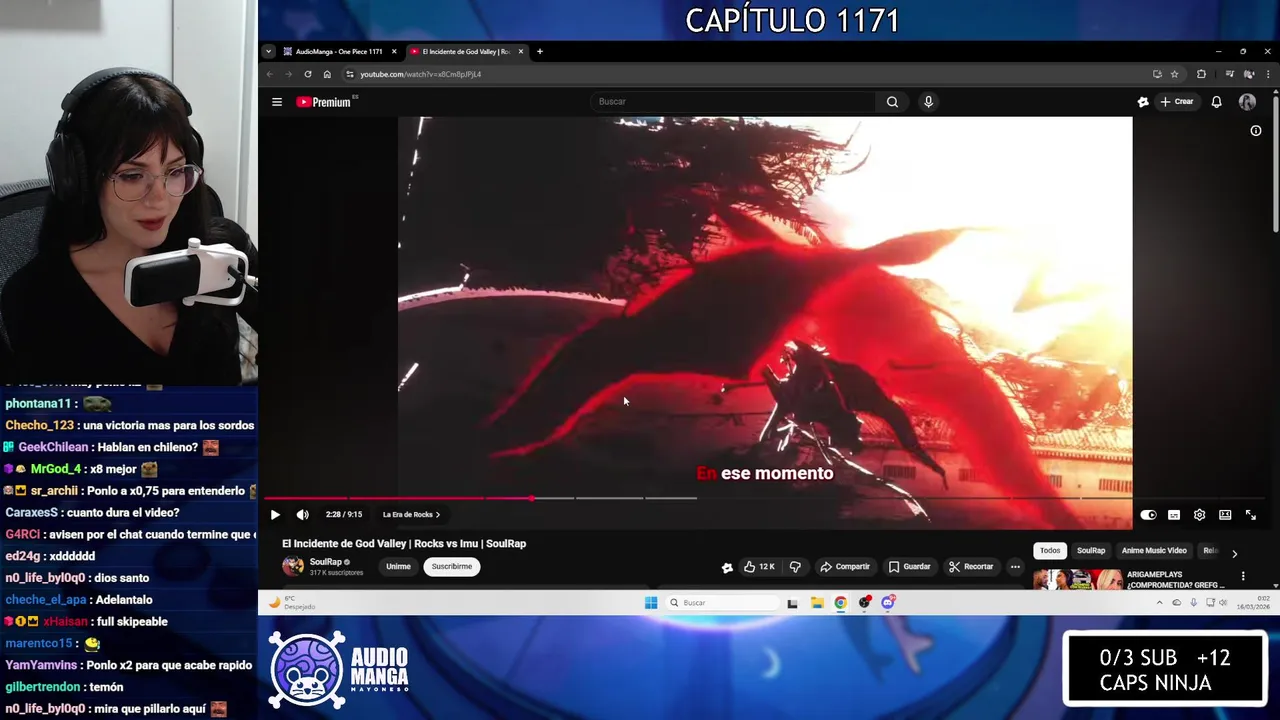Image resolution: width=1280 pixels, height=720 pixels.
Task: Open the weather widget showing 6°C
Action: [x=290, y=603]
